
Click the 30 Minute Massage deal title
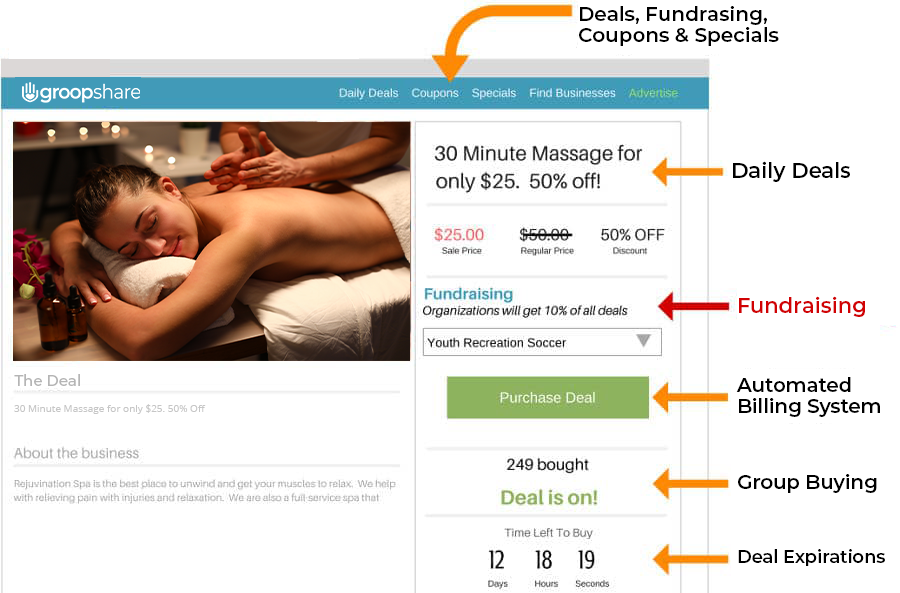coord(538,167)
